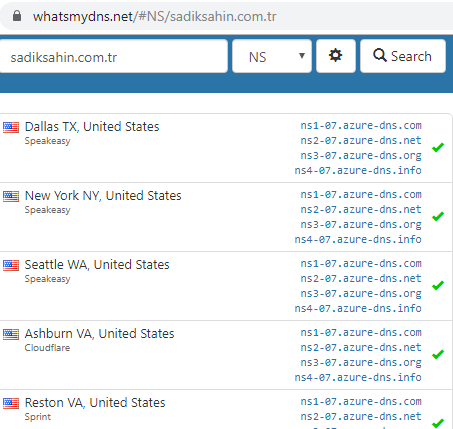The height and width of the screenshot is (429, 453).
Task: Click ns4-07.azure-dns.info in New York row
Action: [x=358, y=240]
